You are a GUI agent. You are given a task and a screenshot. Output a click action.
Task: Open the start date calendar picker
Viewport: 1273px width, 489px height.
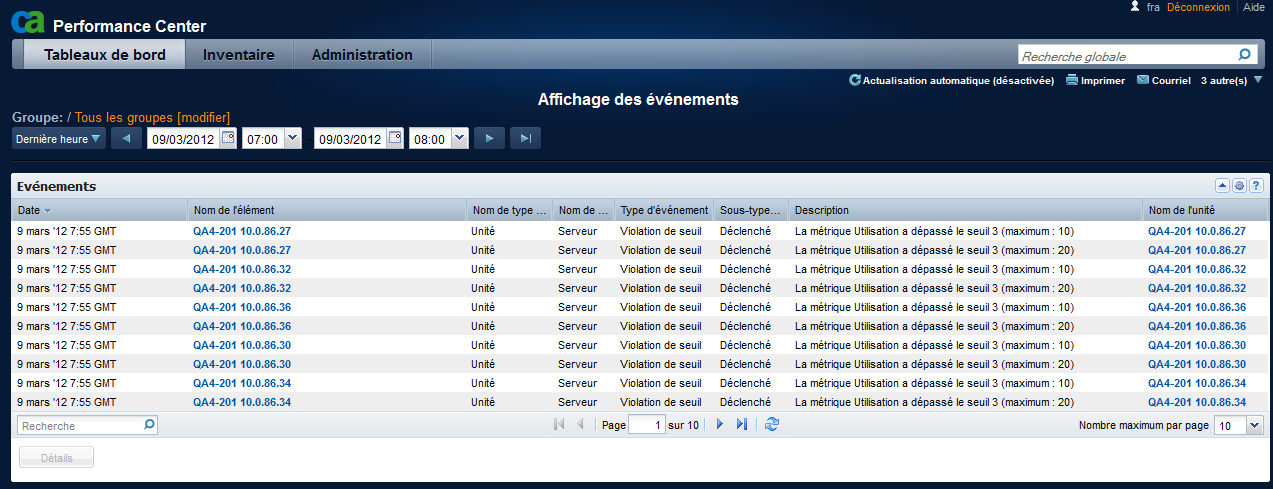tap(228, 138)
